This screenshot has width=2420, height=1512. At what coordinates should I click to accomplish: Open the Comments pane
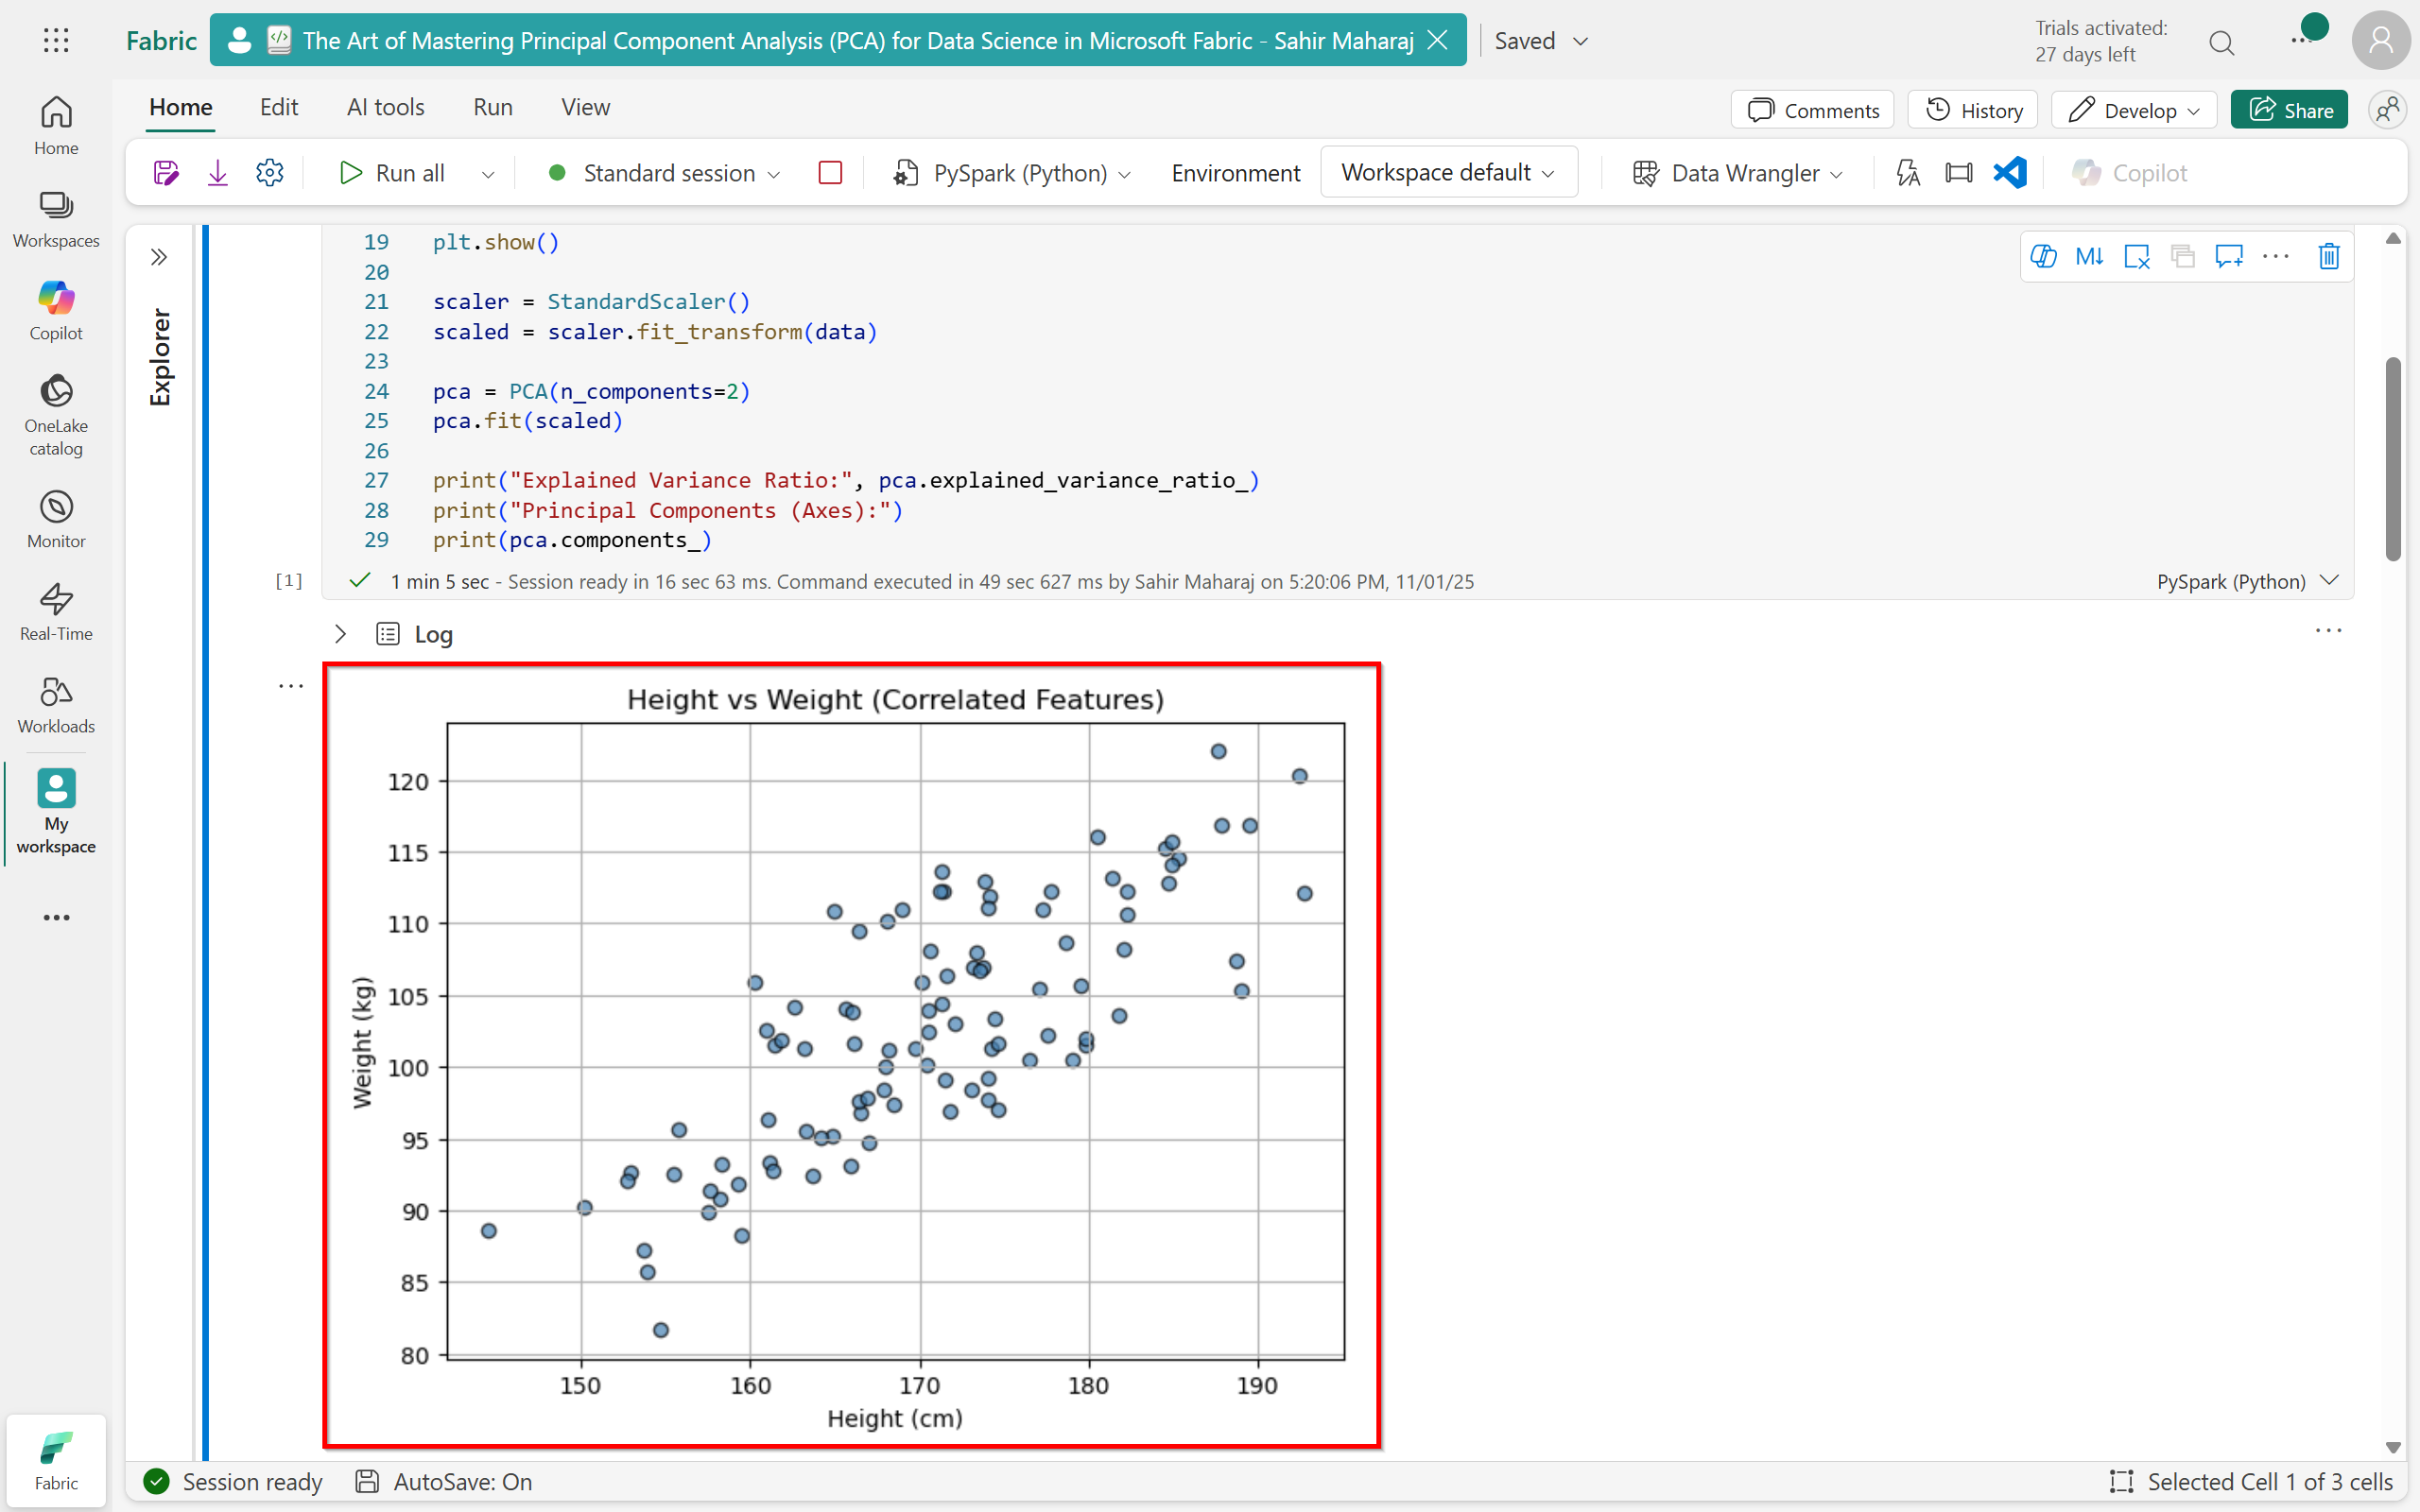pyautogui.click(x=1812, y=110)
